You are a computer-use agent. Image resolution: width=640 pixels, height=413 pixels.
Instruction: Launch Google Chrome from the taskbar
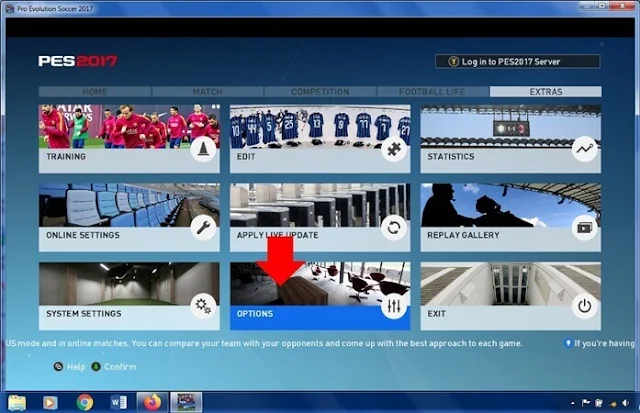coord(84,403)
